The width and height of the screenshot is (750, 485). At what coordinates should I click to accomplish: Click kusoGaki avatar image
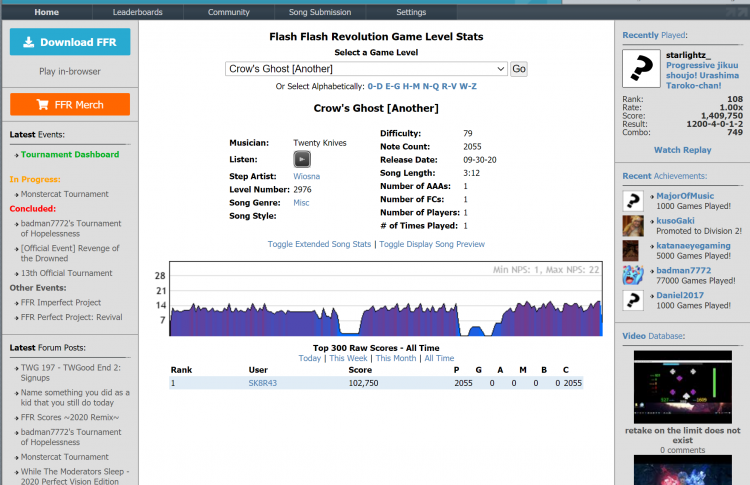[x=632, y=225]
